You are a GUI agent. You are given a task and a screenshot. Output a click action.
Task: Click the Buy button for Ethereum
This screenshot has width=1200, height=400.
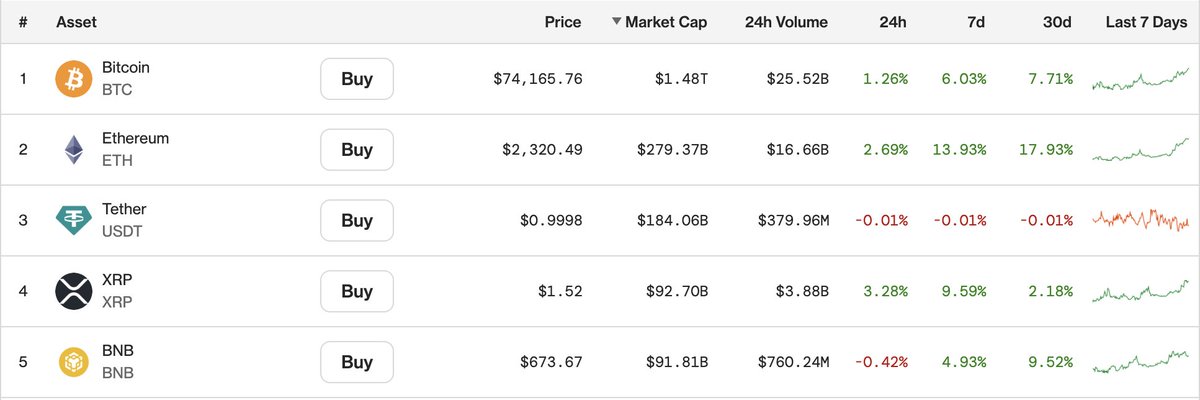coord(357,149)
